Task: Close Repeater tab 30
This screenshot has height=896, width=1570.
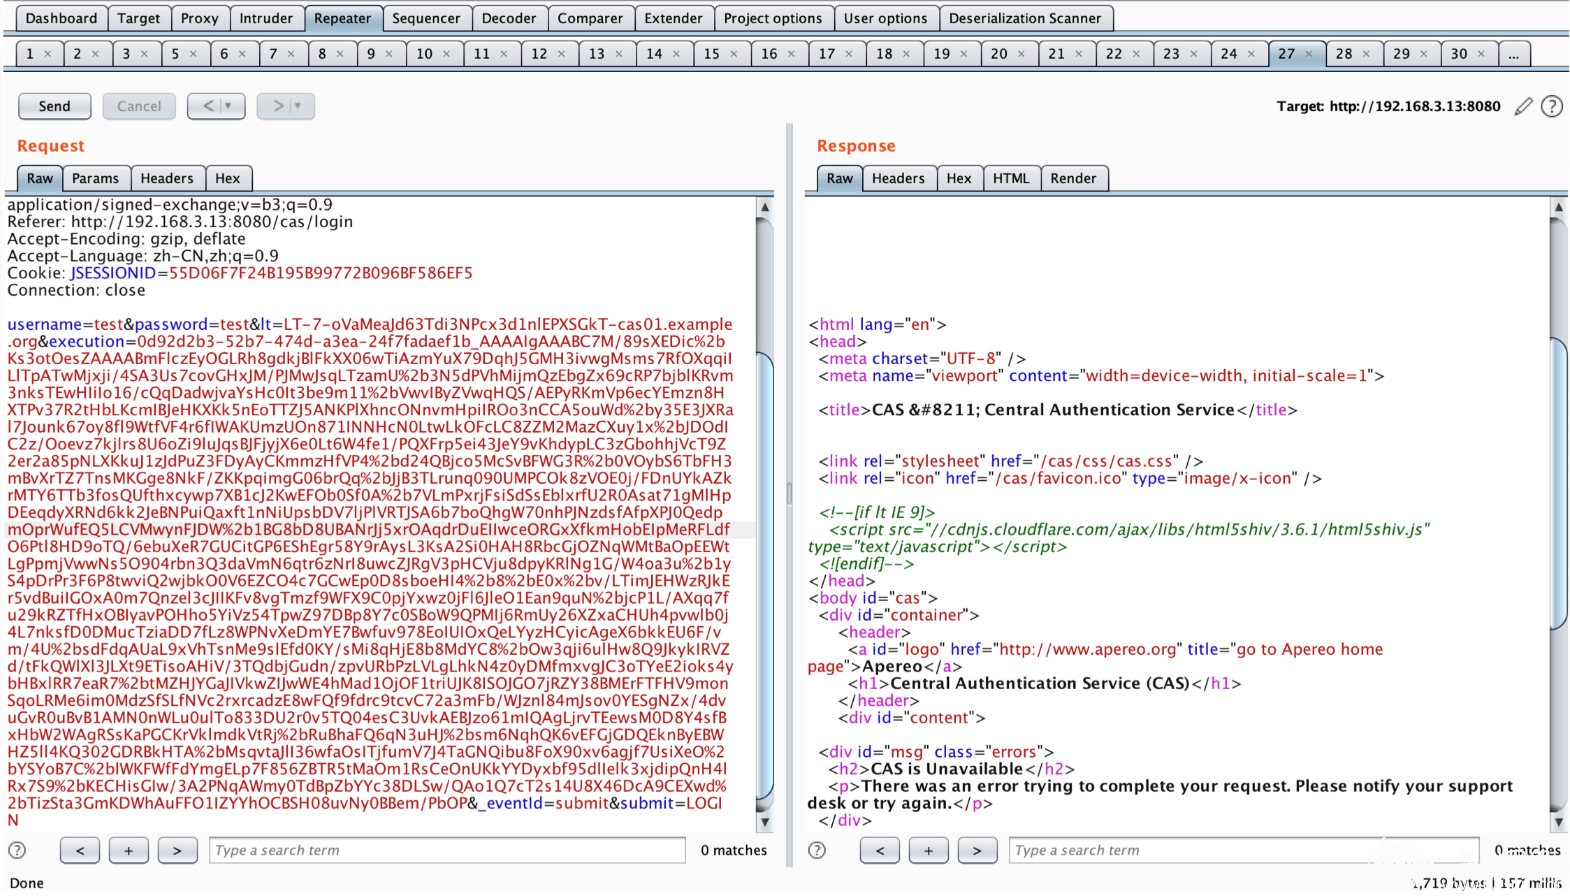Action: [x=1482, y=54]
